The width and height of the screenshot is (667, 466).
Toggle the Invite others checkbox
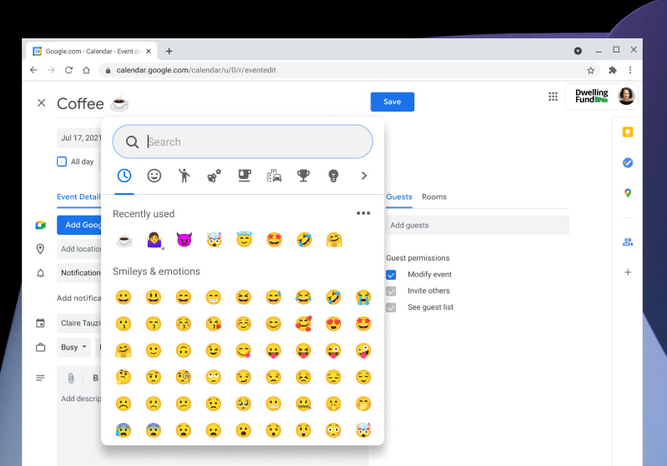391,291
